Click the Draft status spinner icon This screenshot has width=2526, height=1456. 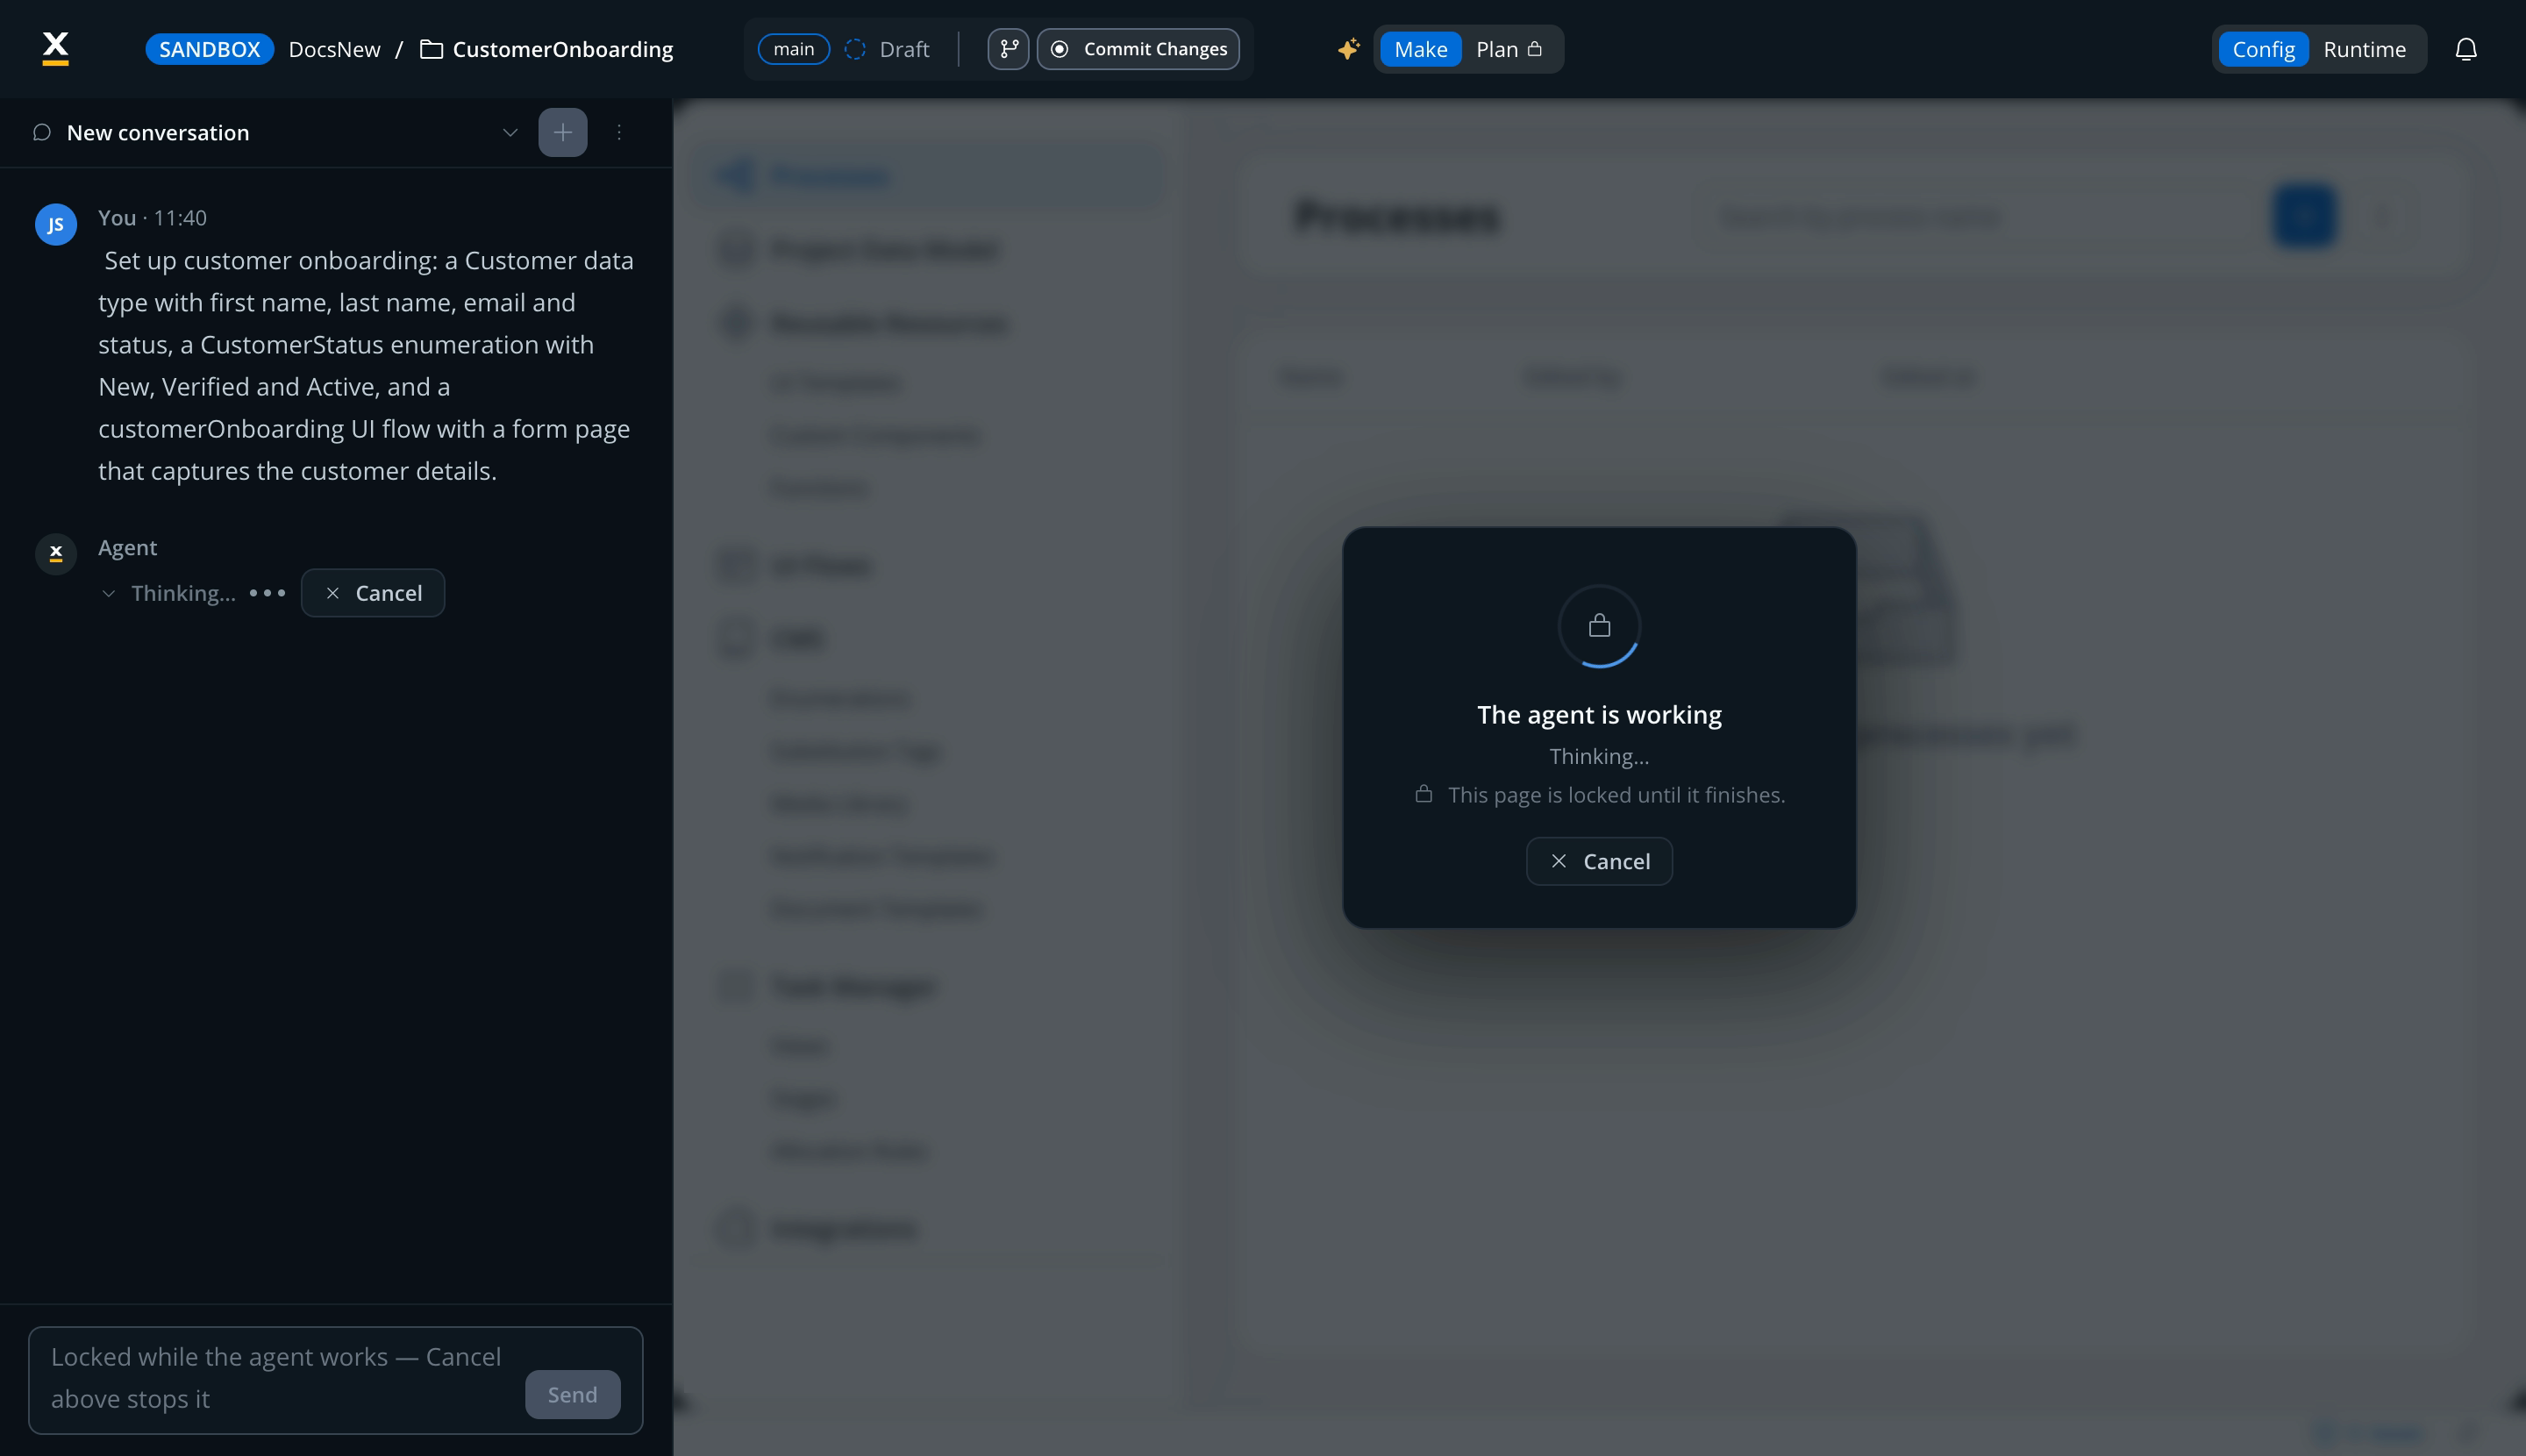click(x=855, y=49)
